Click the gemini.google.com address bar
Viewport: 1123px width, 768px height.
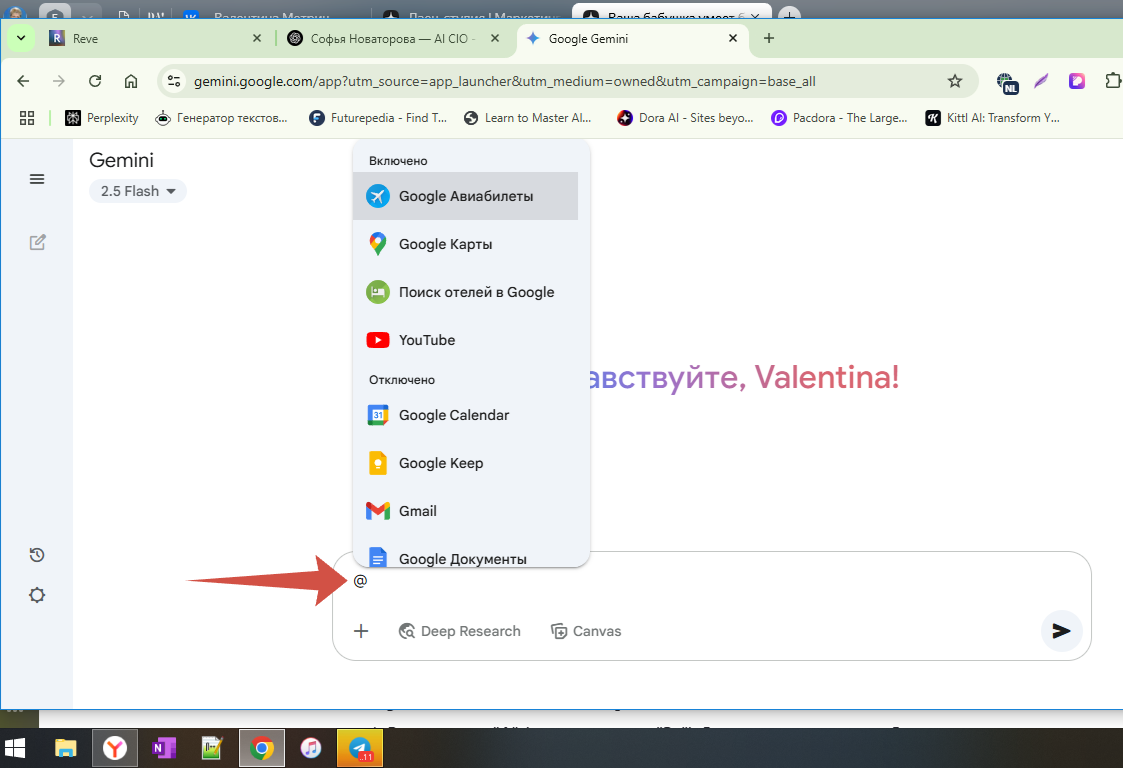pos(504,82)
